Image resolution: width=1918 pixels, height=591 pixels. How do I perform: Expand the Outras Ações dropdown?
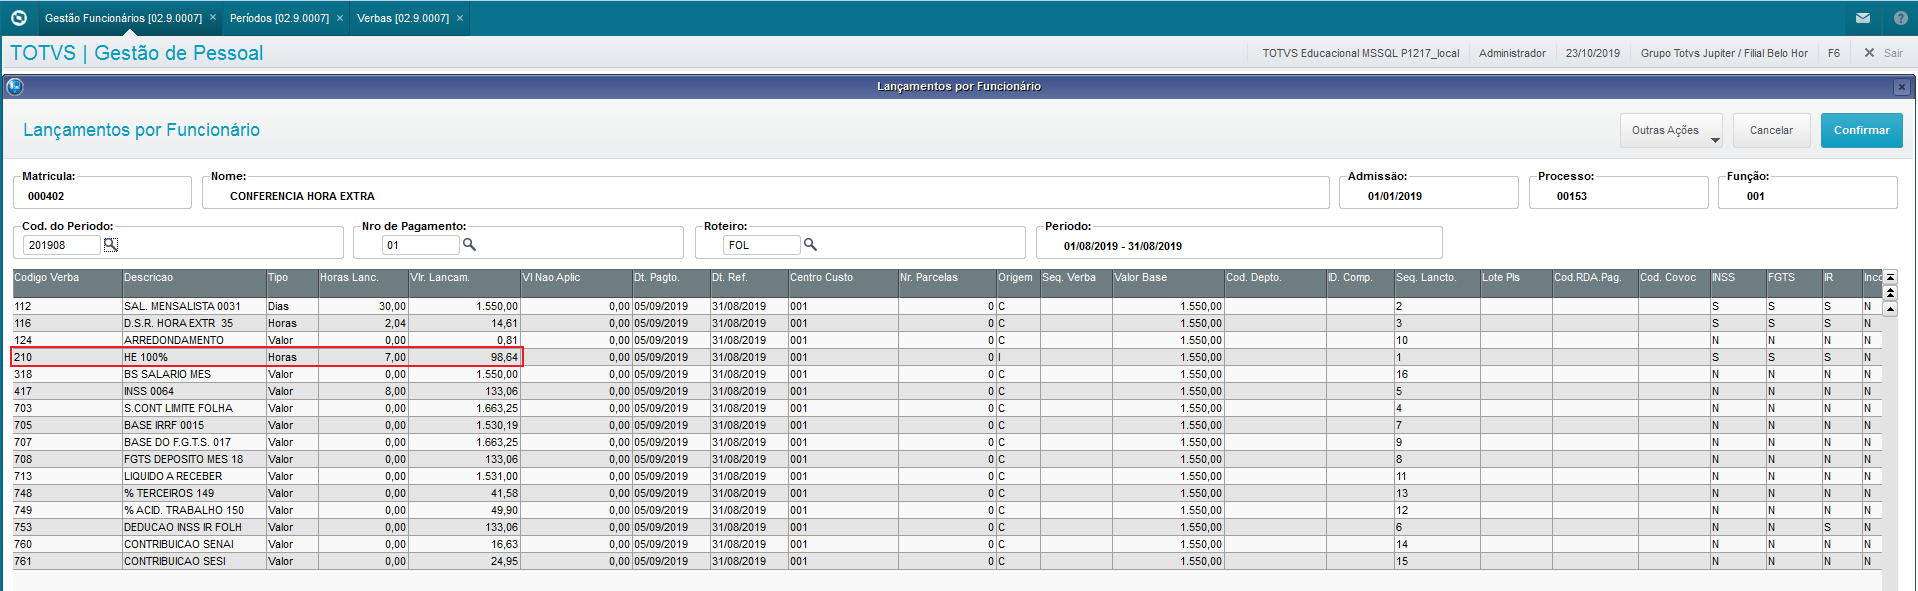click(1671, 130)
